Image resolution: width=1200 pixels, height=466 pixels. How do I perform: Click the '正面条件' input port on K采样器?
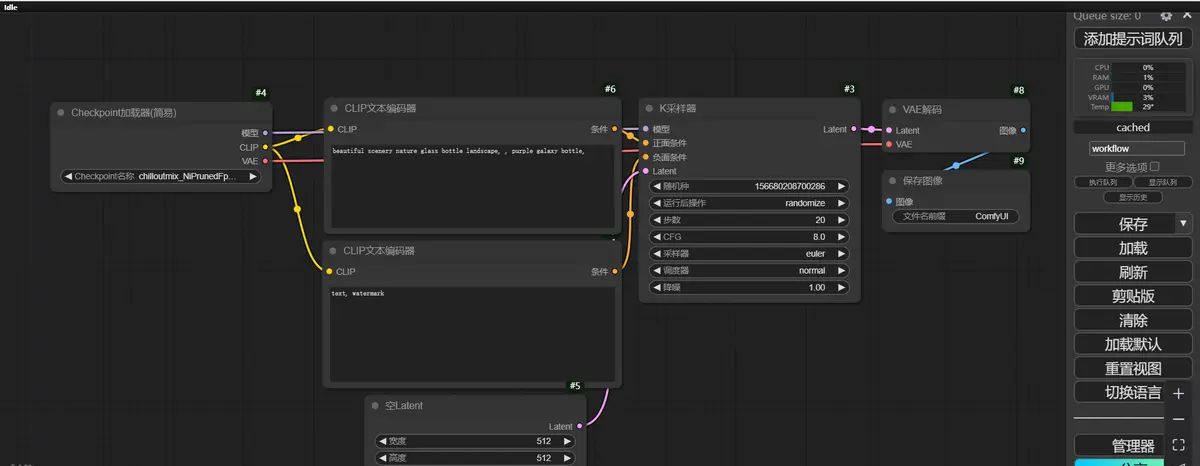tap(645, 143)
